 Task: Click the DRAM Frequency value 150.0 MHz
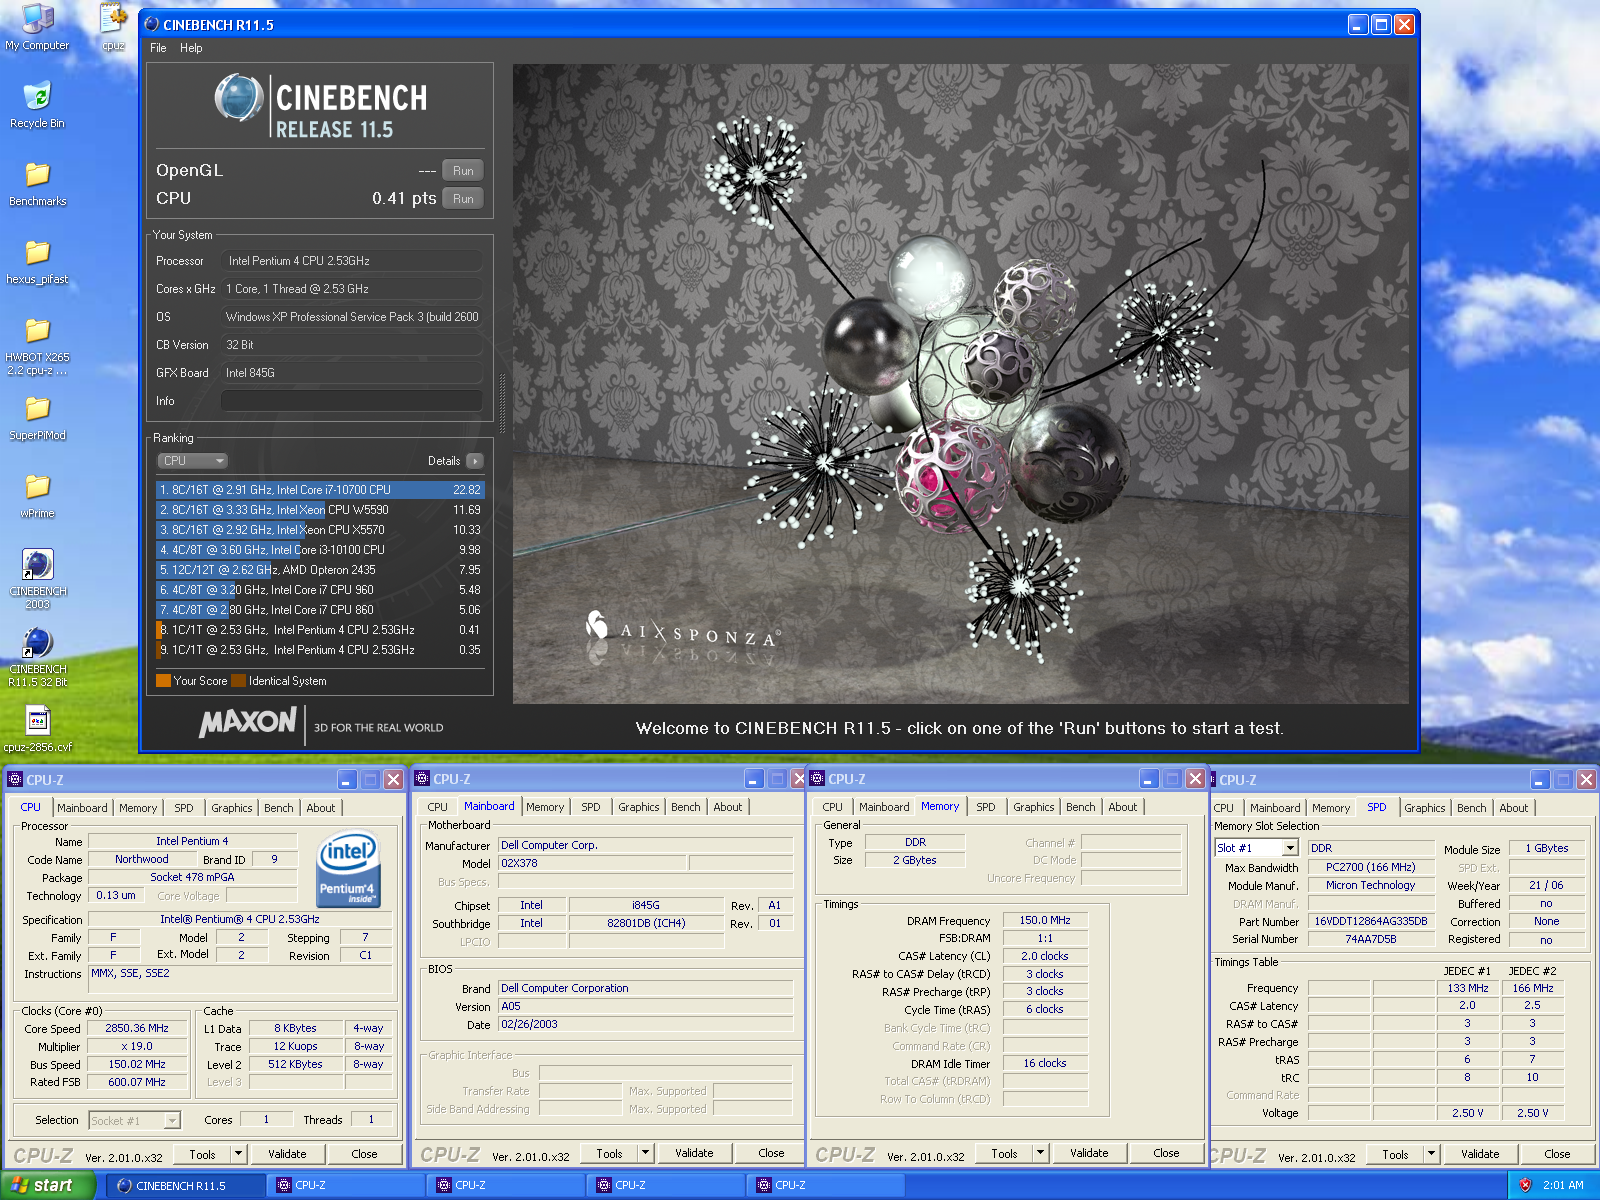point(1045,920)
